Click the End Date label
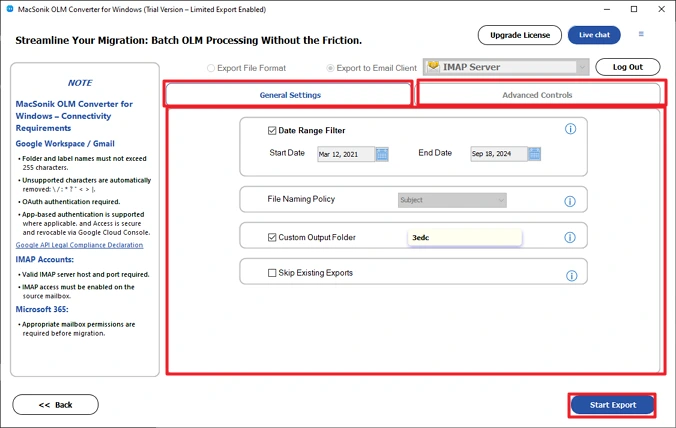The height and width of the screenshot is (428, 676). click(435, 153)
